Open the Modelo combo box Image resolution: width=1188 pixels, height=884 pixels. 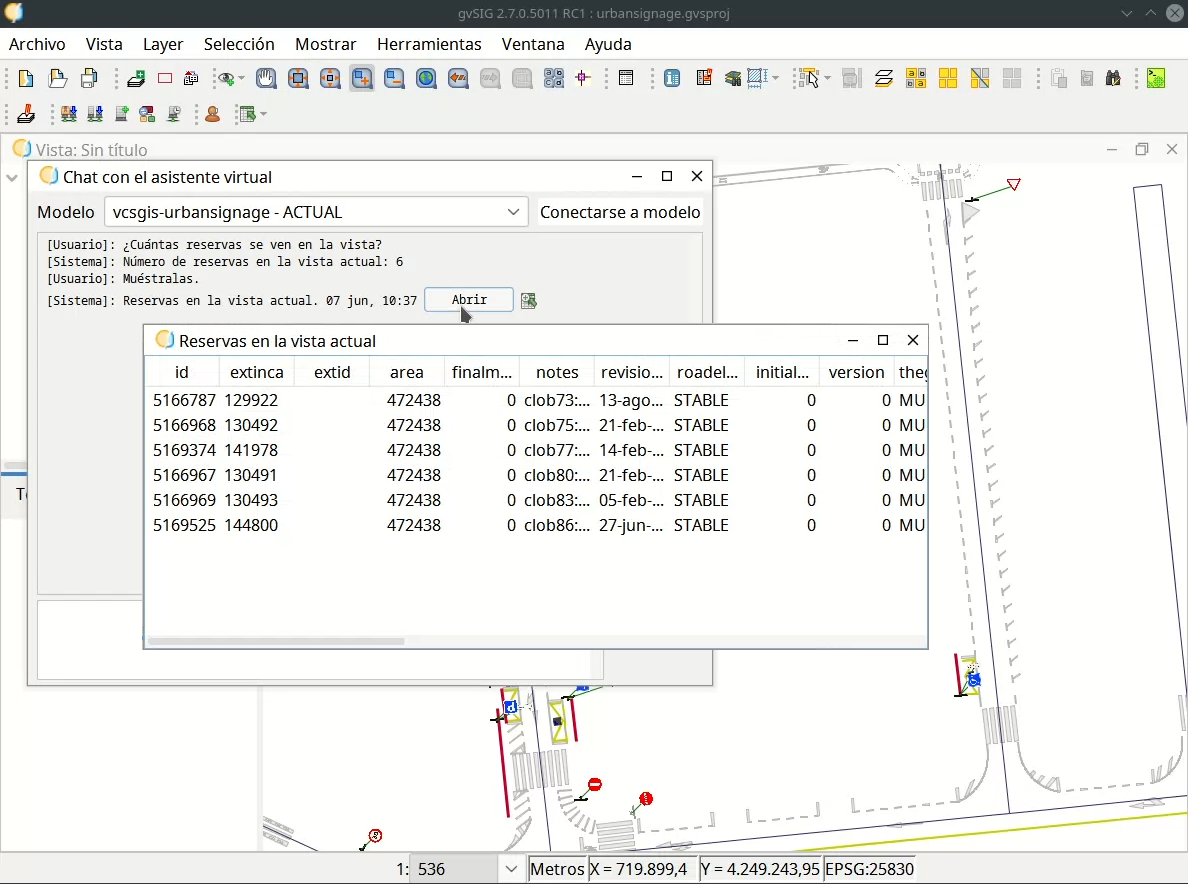coord(315,212)
